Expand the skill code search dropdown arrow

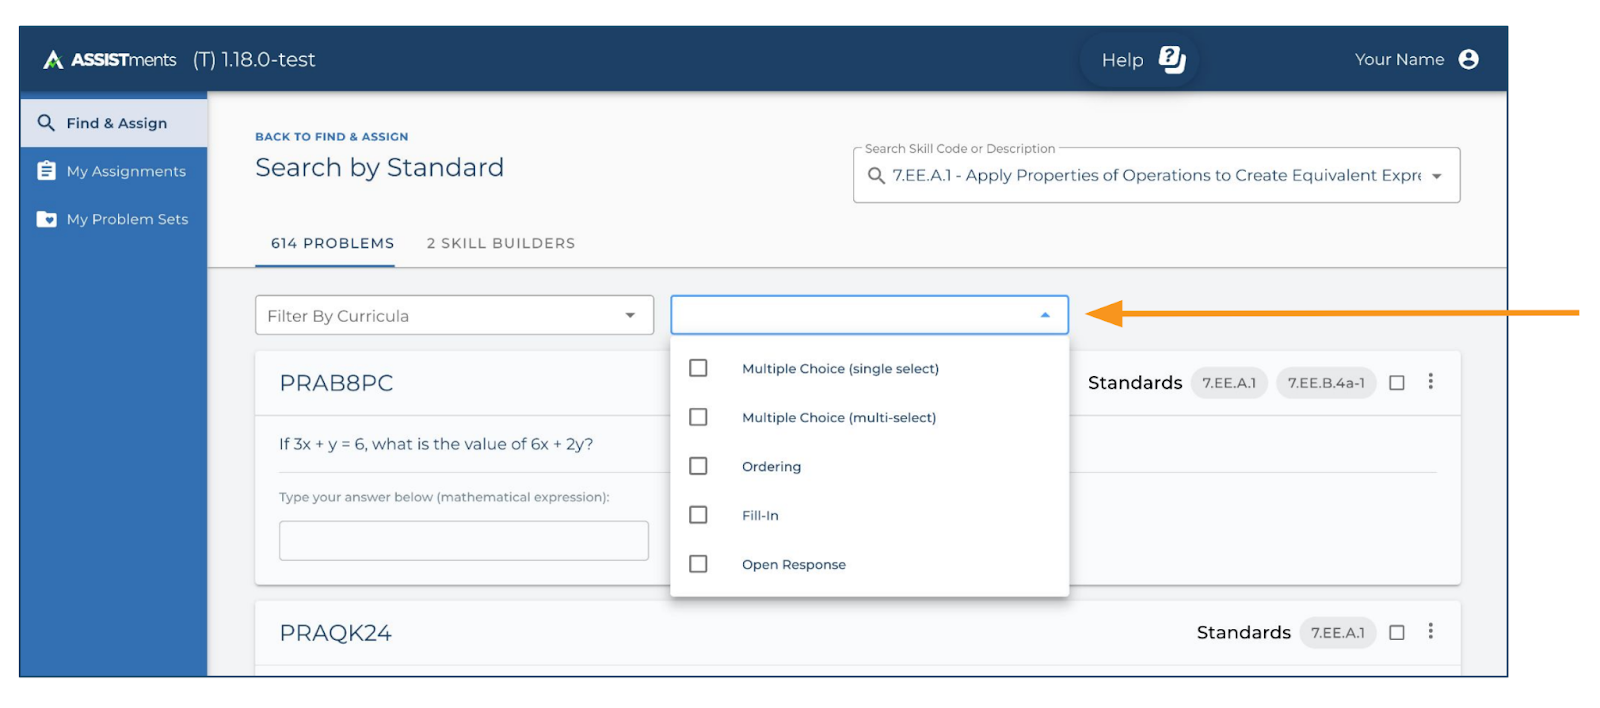(1437, 176)
